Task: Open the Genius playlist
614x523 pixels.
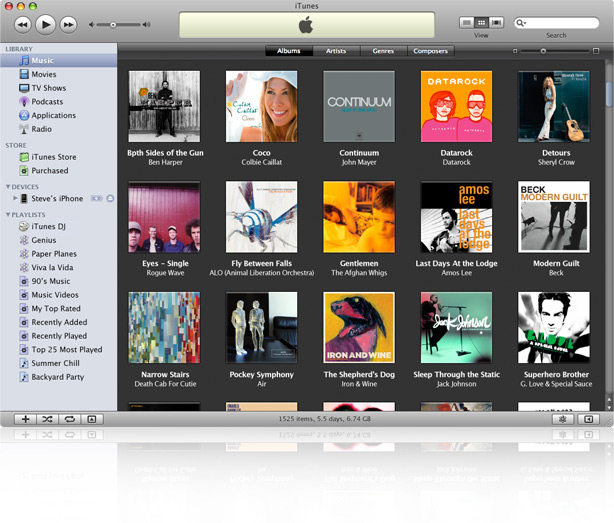Action: (58, 240)
